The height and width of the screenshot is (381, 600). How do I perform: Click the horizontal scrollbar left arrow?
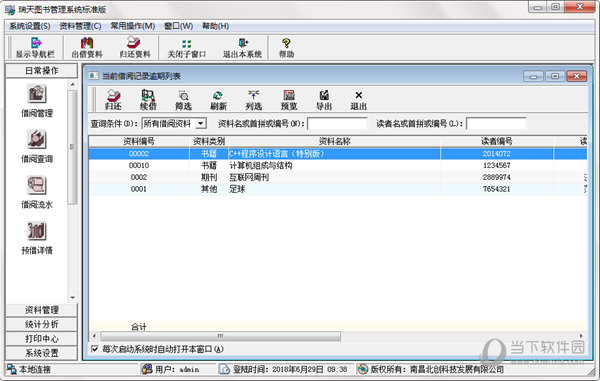[x=95, y=336]
